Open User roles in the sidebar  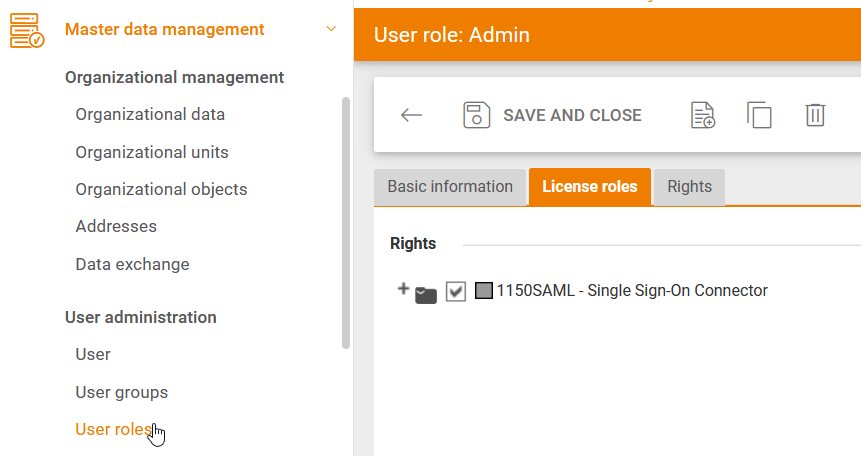point(113,430)
